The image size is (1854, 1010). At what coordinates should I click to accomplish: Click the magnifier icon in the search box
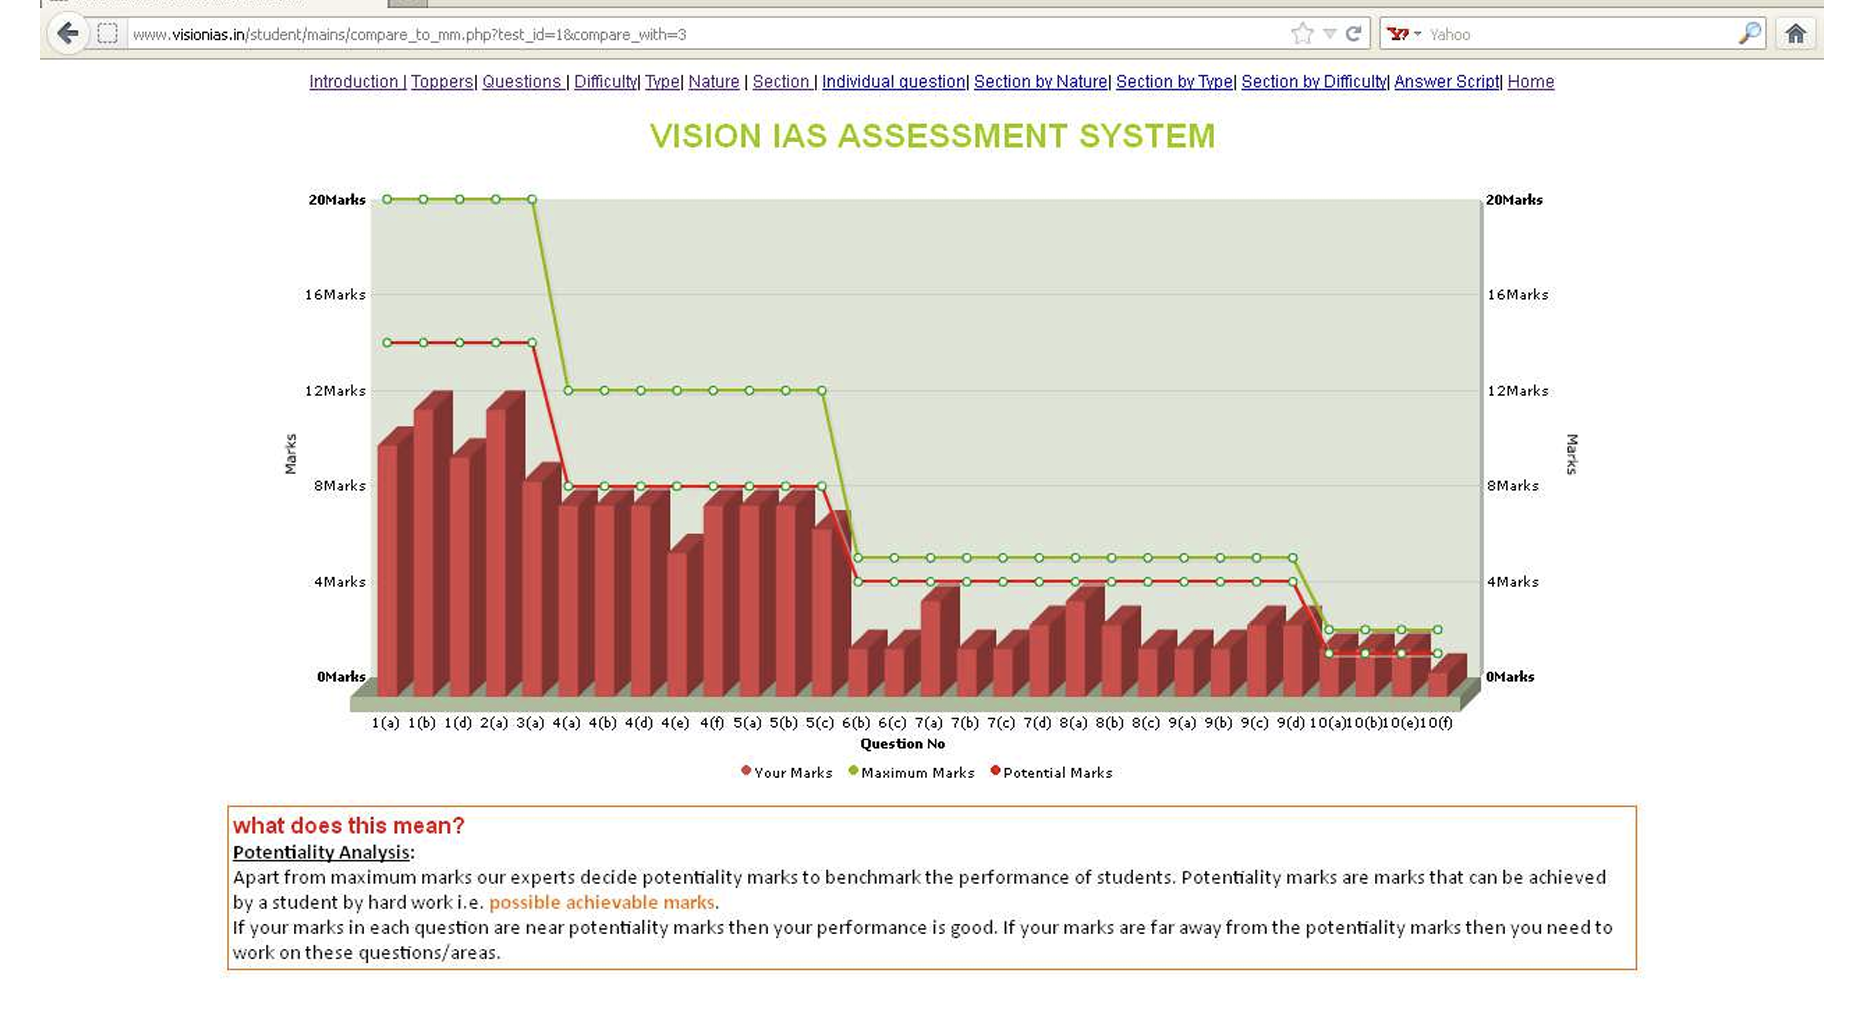point(1749,34)
